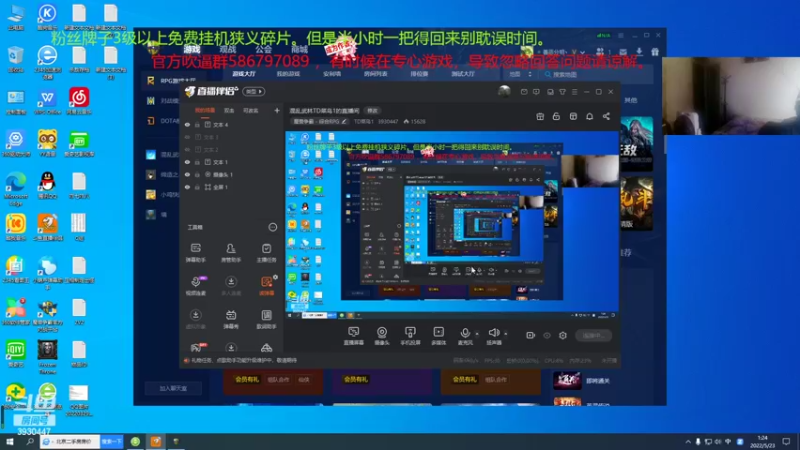The height and width of the screenshot is (450, 800).
Task: Toggle visibility of 全屏 1 source
Action: 187,187
